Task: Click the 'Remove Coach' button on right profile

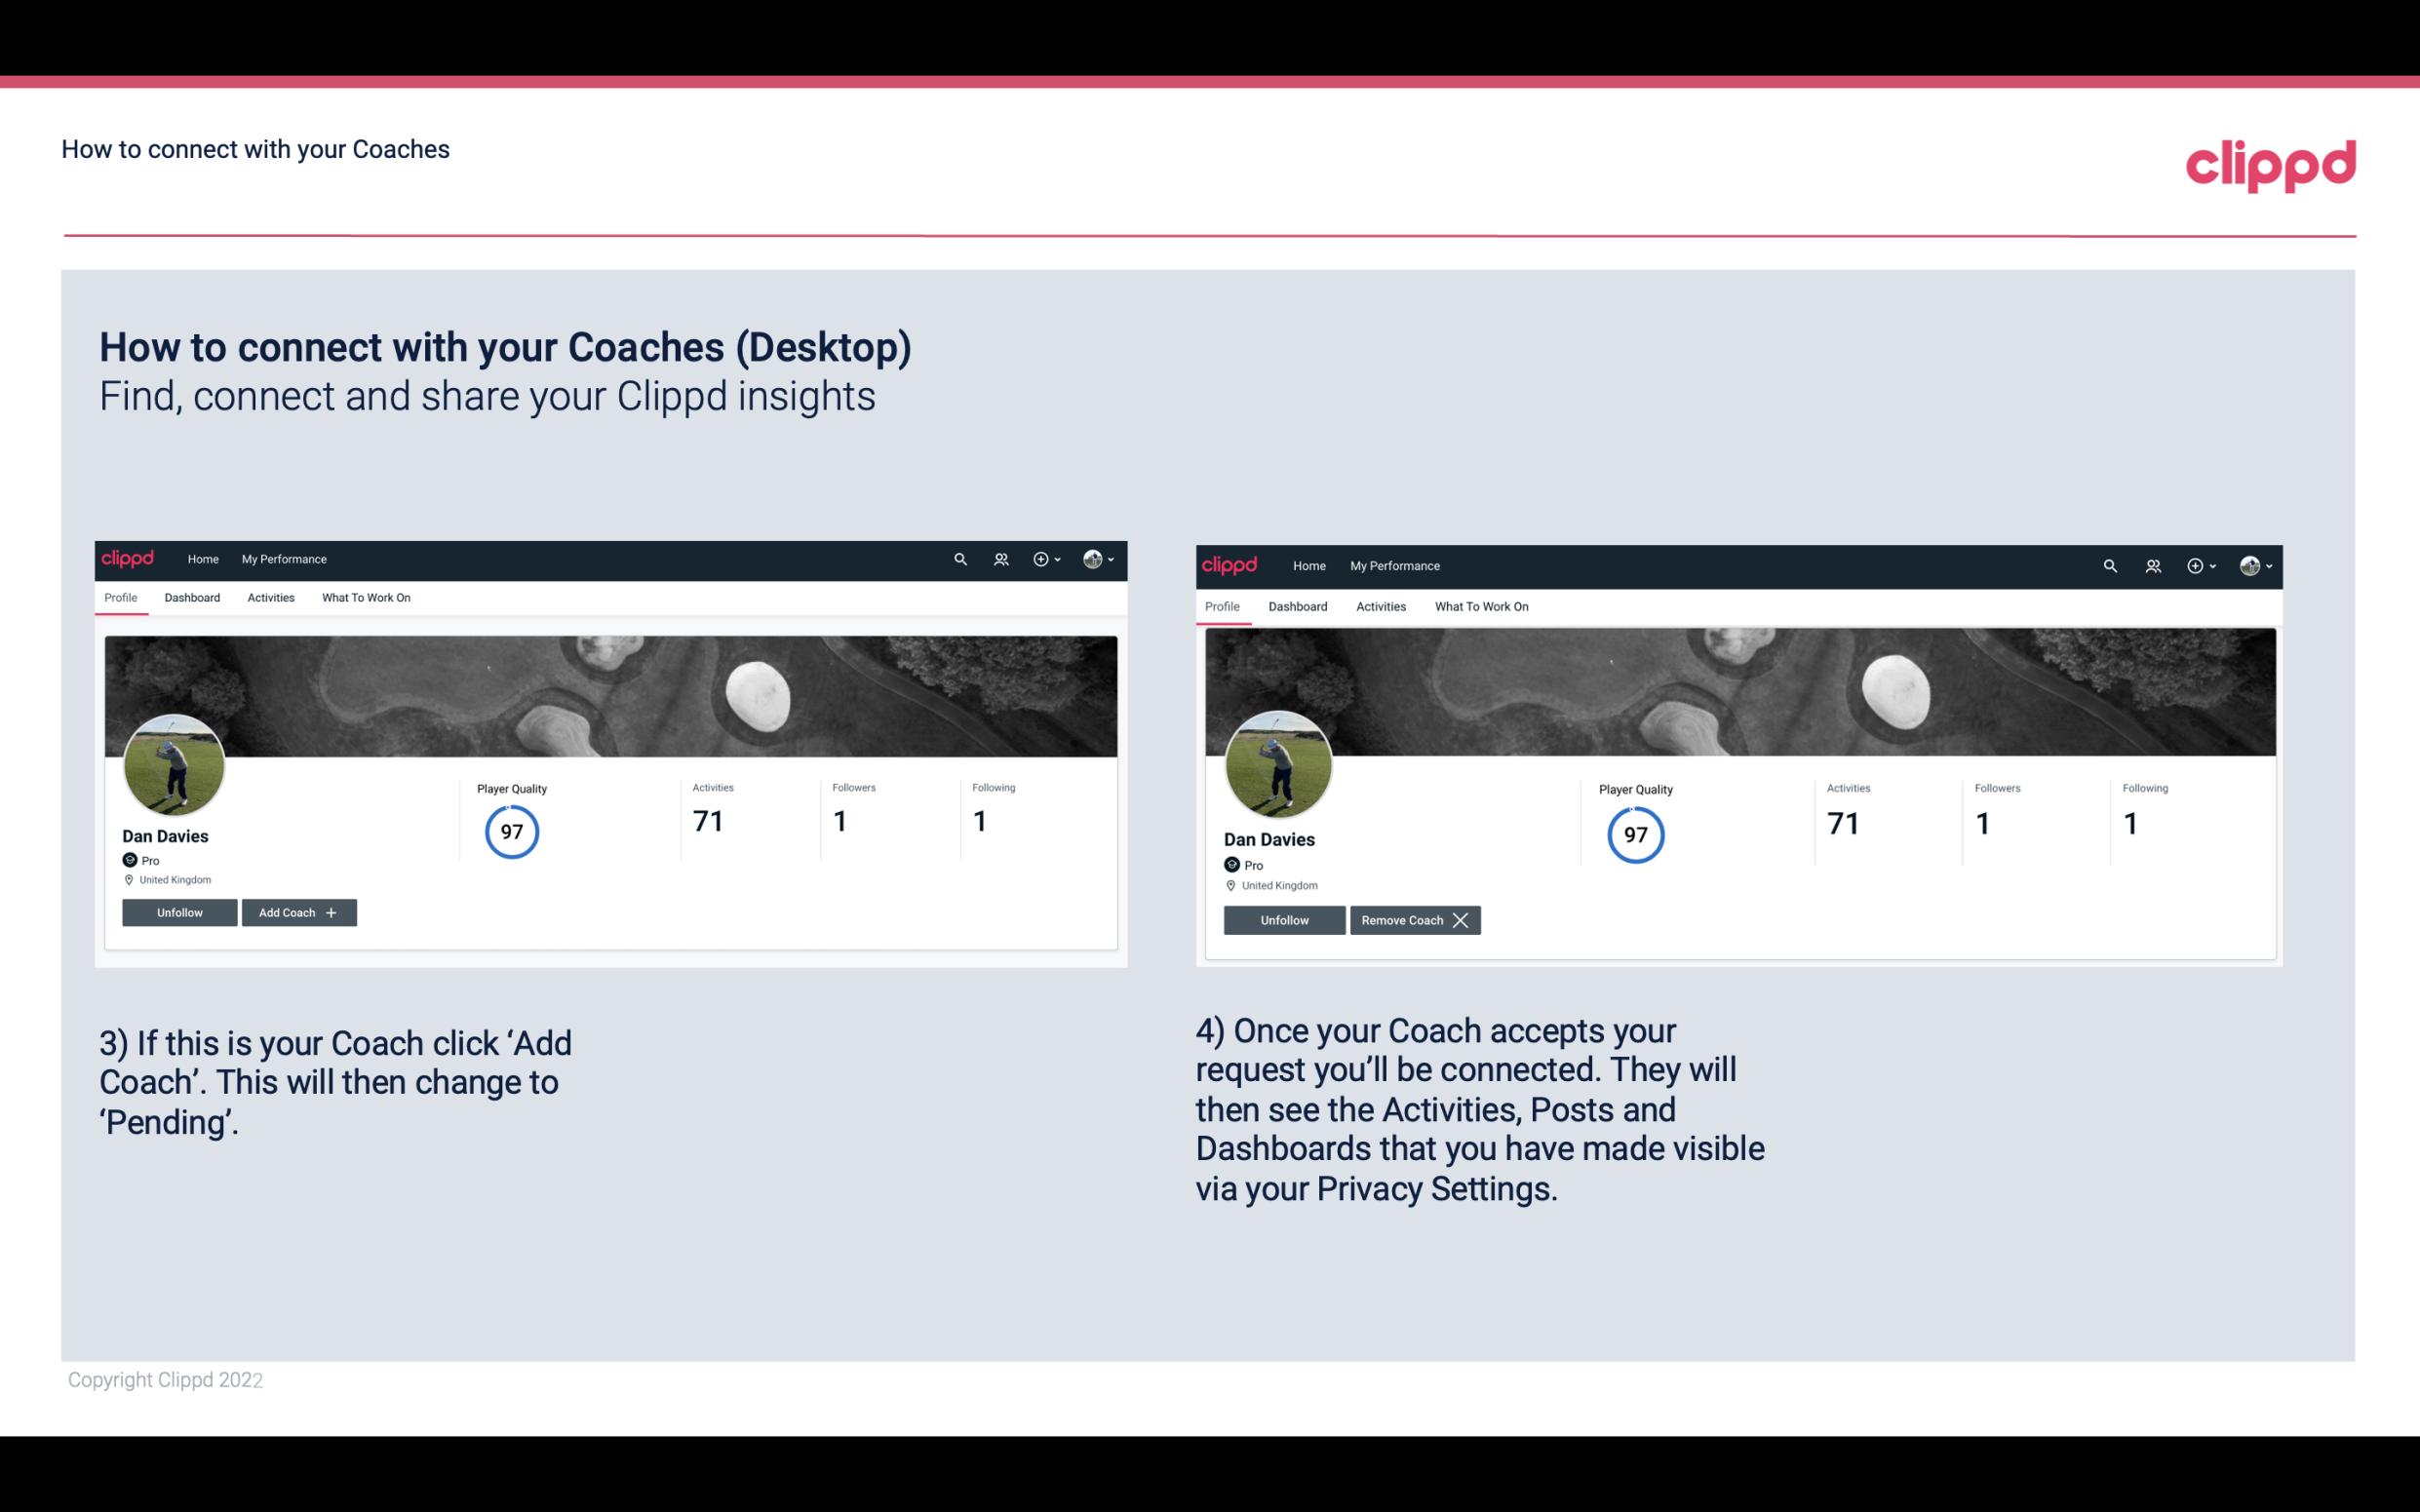Action: 1415,919
